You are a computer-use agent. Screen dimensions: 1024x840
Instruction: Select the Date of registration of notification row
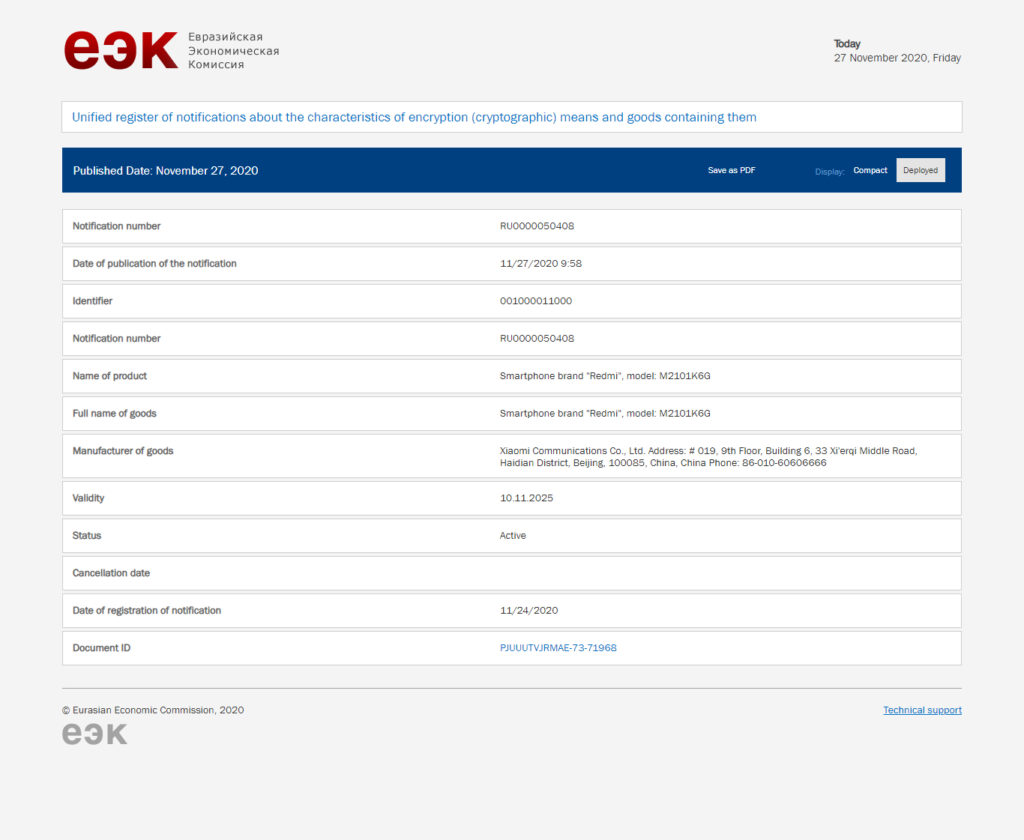coord(512,610)
